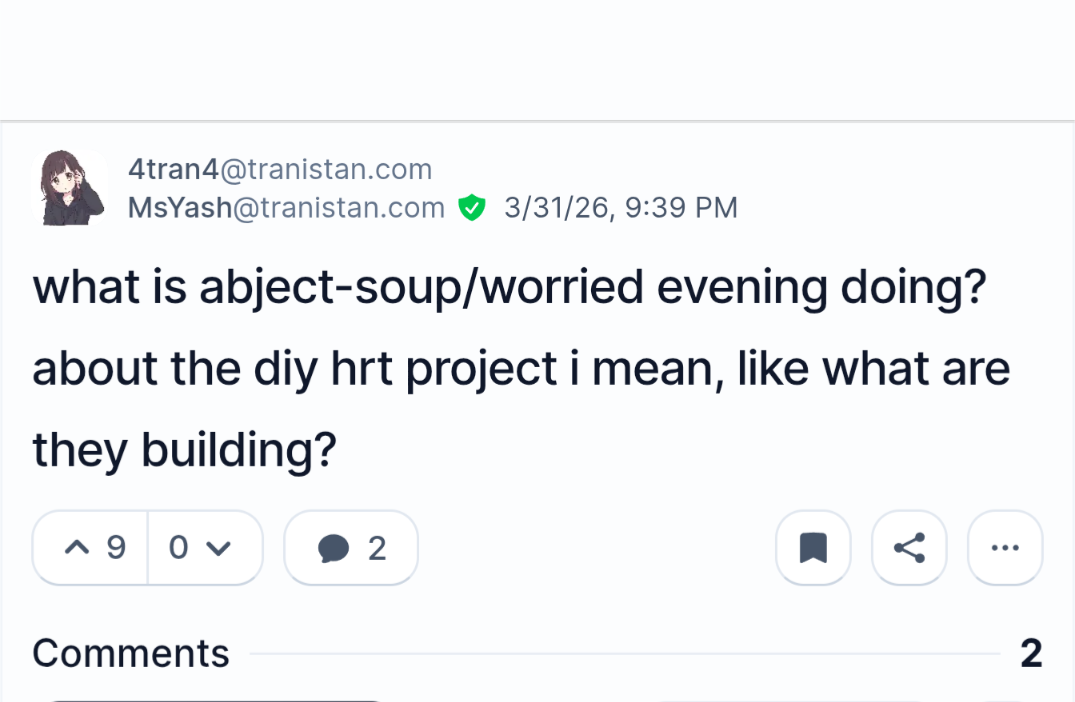Bookmark this post
The image size is (1075, 702).
(x=813, y=548)
